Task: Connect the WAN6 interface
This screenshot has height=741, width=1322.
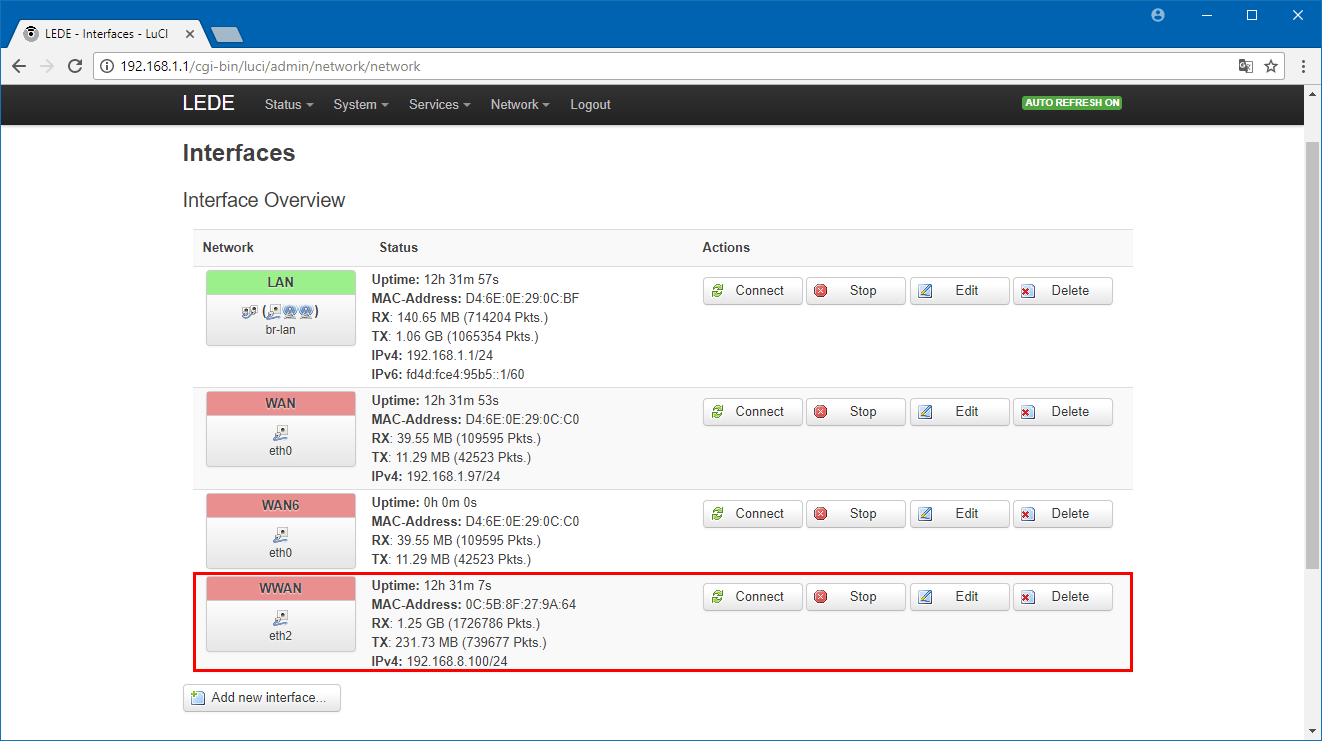Action: click(753, 514)
